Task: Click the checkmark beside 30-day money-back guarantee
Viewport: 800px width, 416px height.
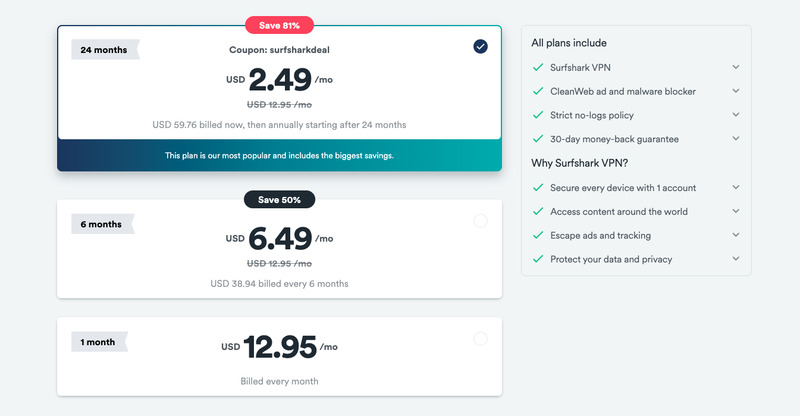Action: (538, 139)
